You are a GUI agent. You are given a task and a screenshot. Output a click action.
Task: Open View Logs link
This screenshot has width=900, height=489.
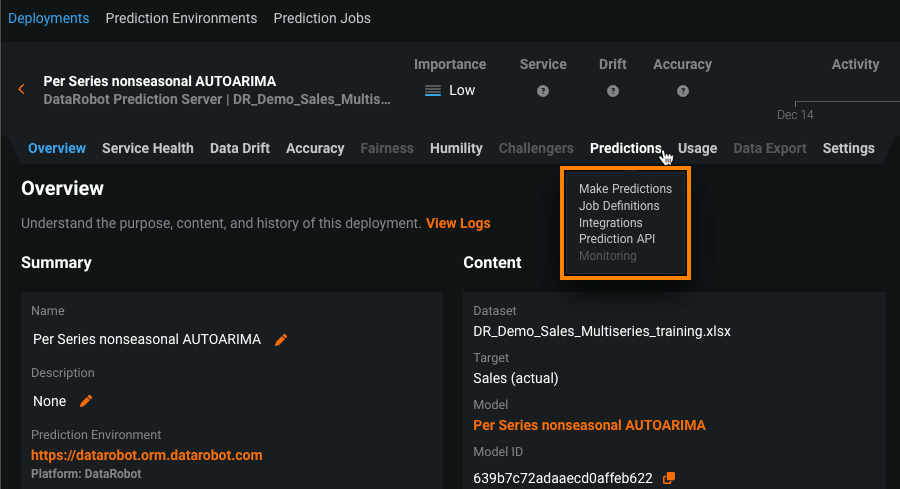click(458, 223)
